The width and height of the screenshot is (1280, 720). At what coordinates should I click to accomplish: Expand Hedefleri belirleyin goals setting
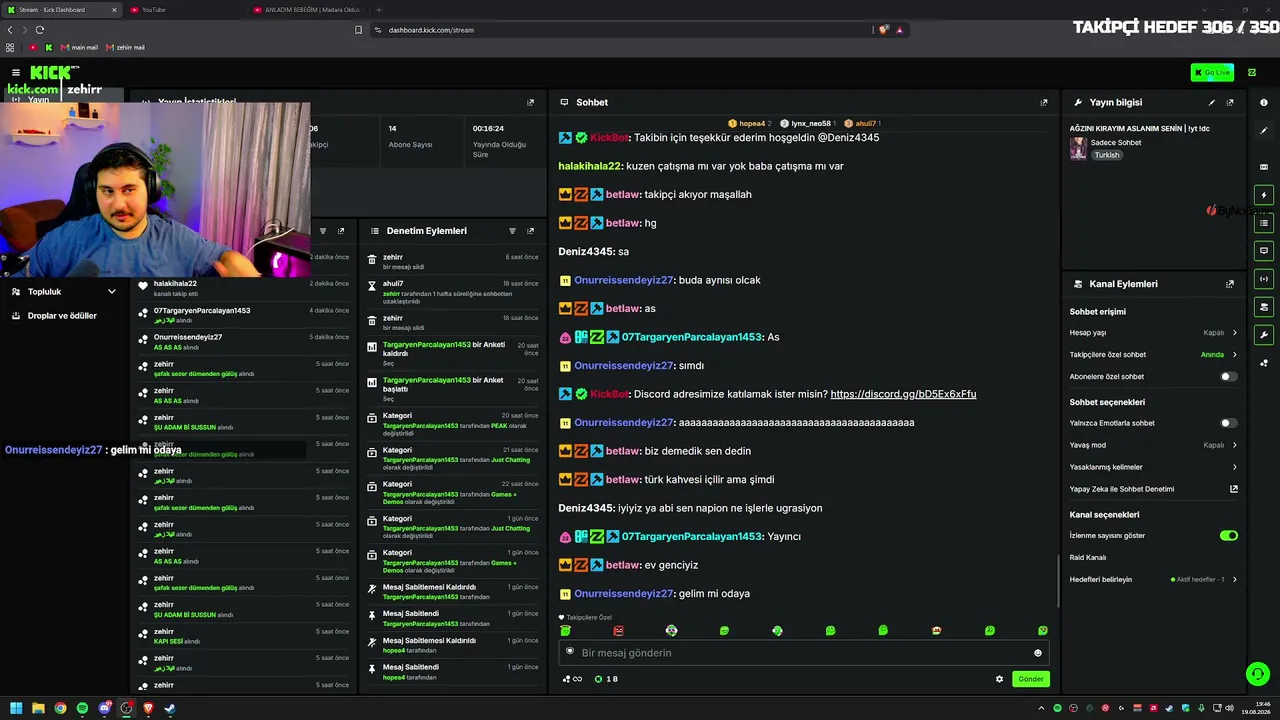pyautogui.click(x=1153, y=580)
